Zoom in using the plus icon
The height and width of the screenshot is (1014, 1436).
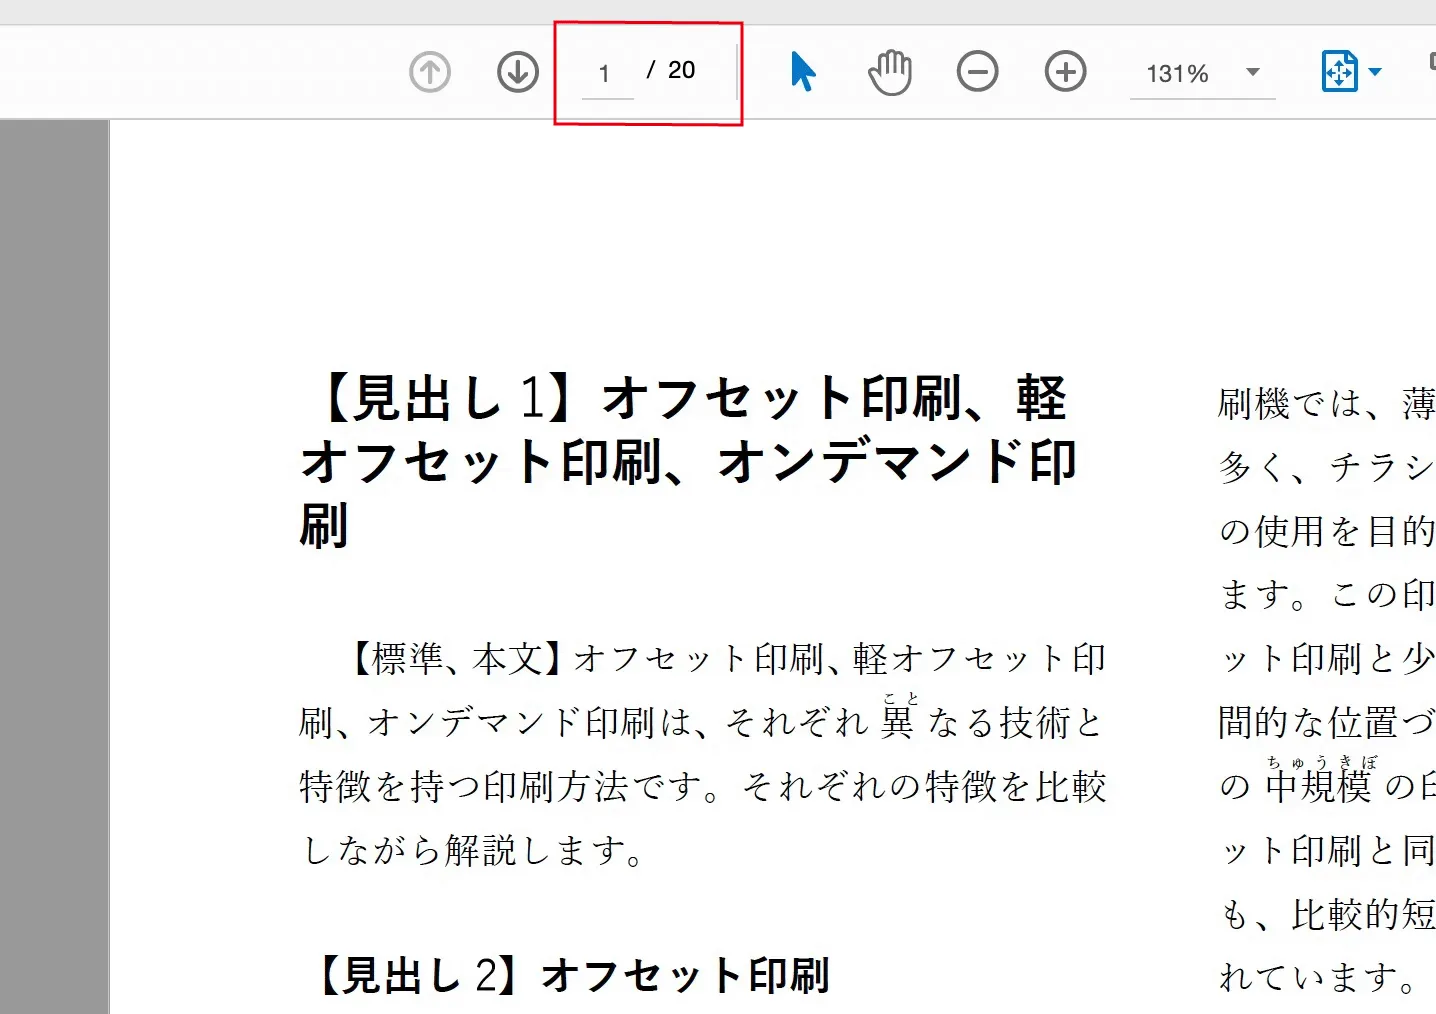[x=1065, y=72]
